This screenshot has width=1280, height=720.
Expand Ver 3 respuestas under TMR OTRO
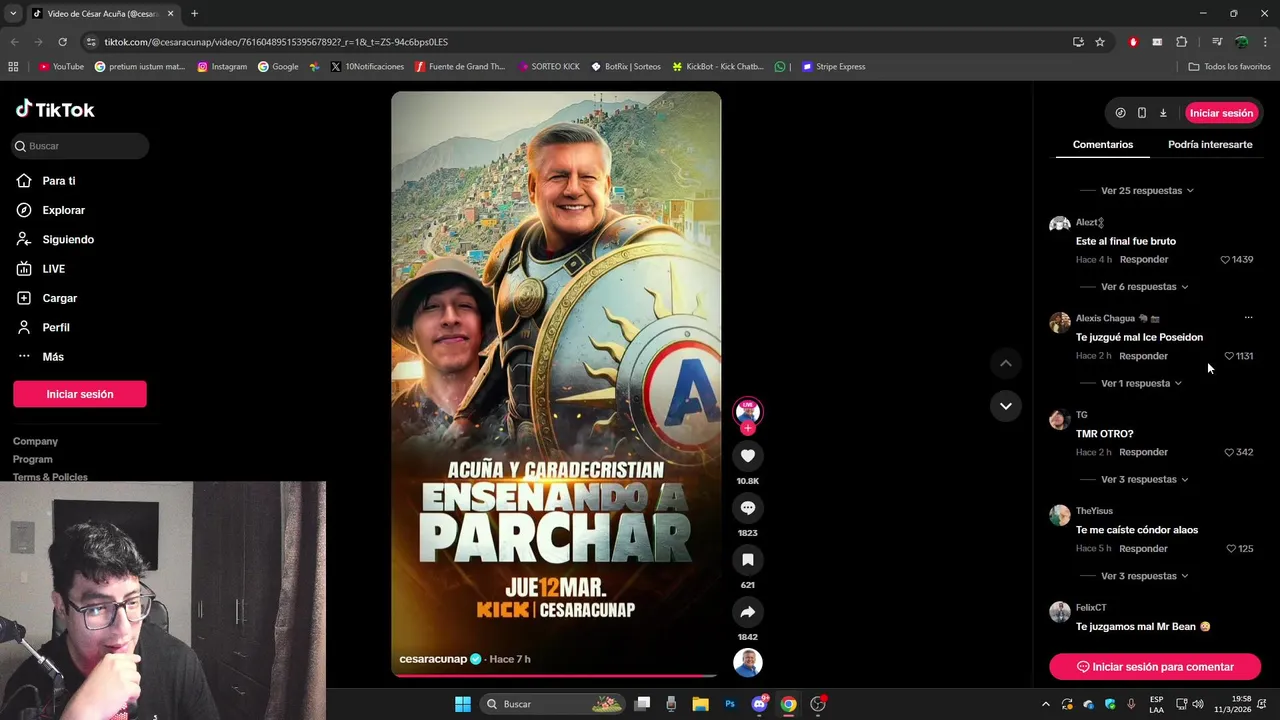[x=1145, y=480]
